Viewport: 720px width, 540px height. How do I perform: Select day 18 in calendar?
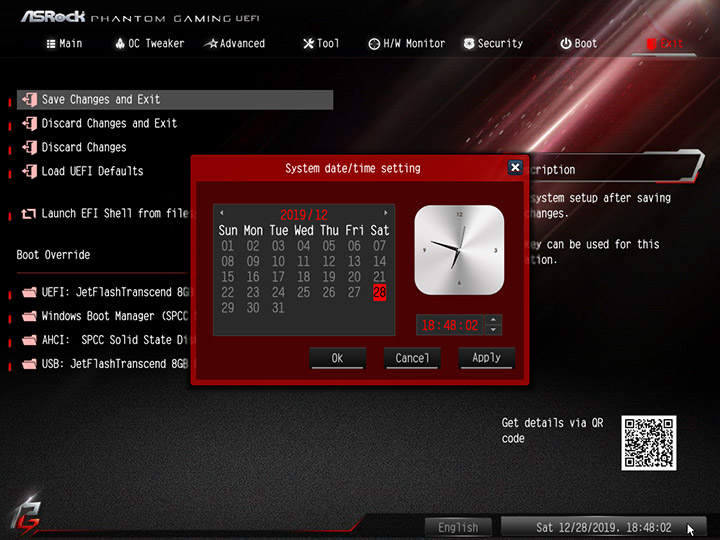tap(304, 277)
